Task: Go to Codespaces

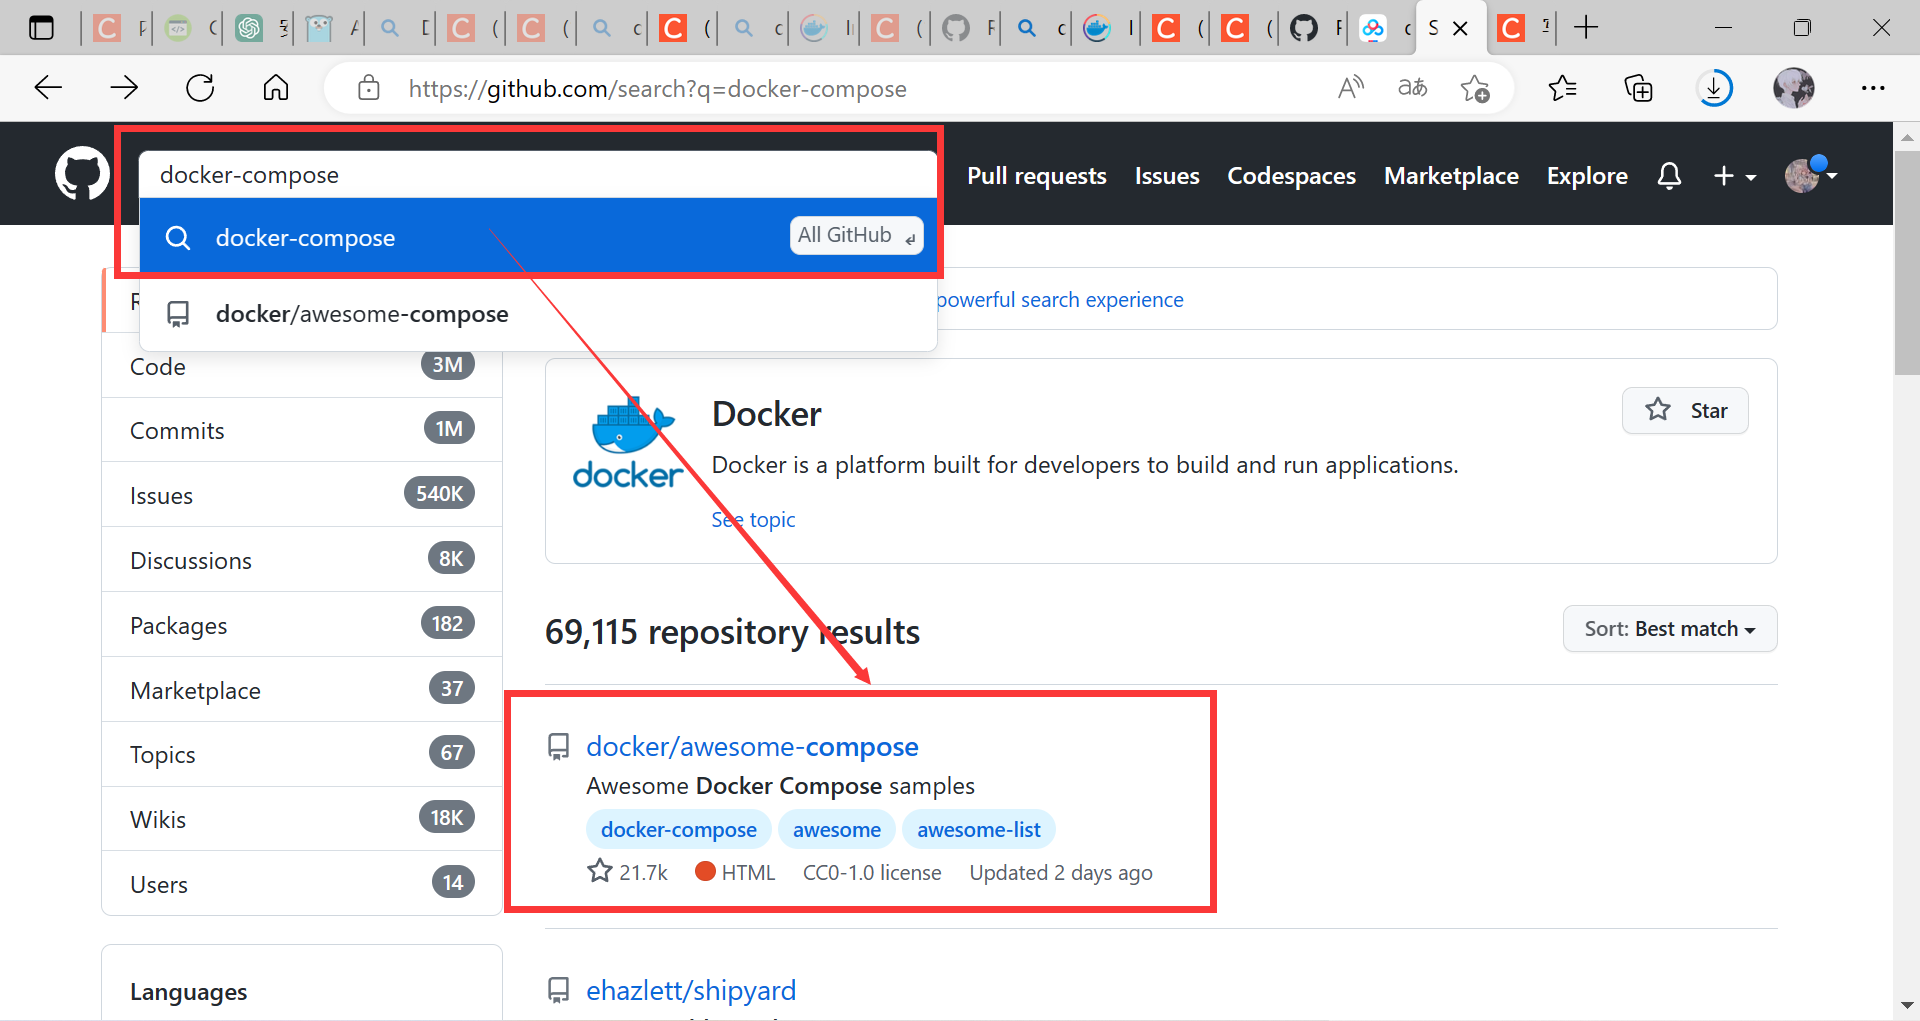Action: [1291, 176]
